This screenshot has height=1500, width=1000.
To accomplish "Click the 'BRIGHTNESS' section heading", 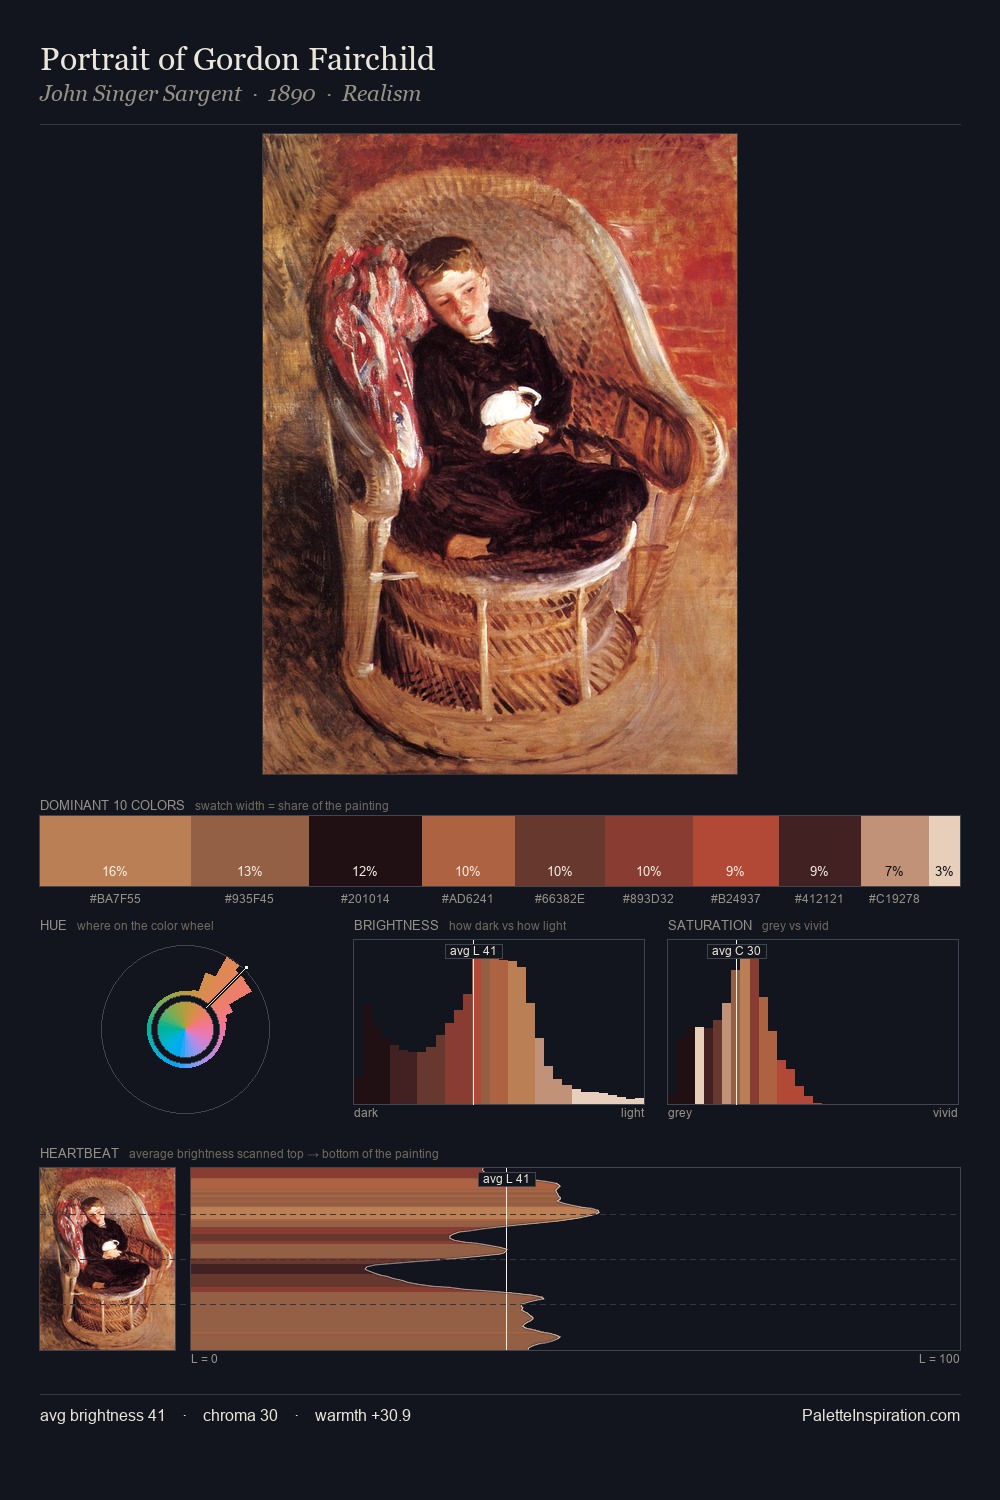I will pyautogui.click(x=396, y=925).
